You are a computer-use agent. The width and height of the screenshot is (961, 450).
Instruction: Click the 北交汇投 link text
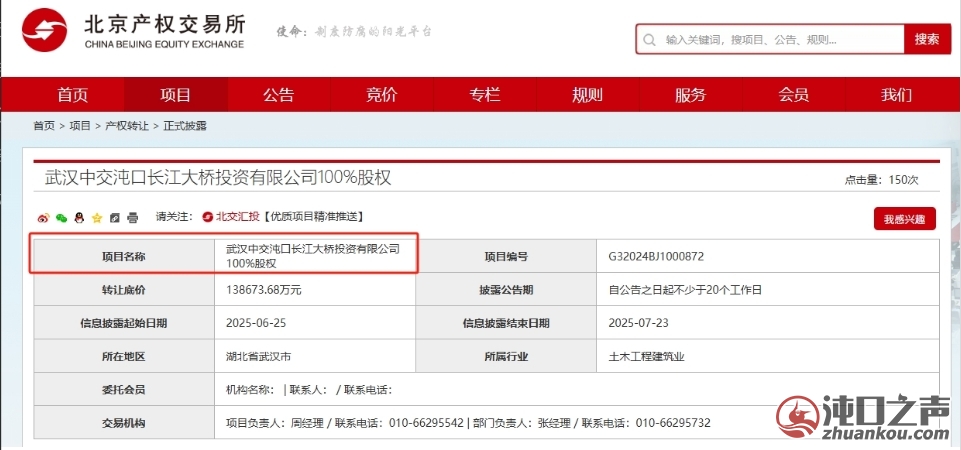[238, 216]
